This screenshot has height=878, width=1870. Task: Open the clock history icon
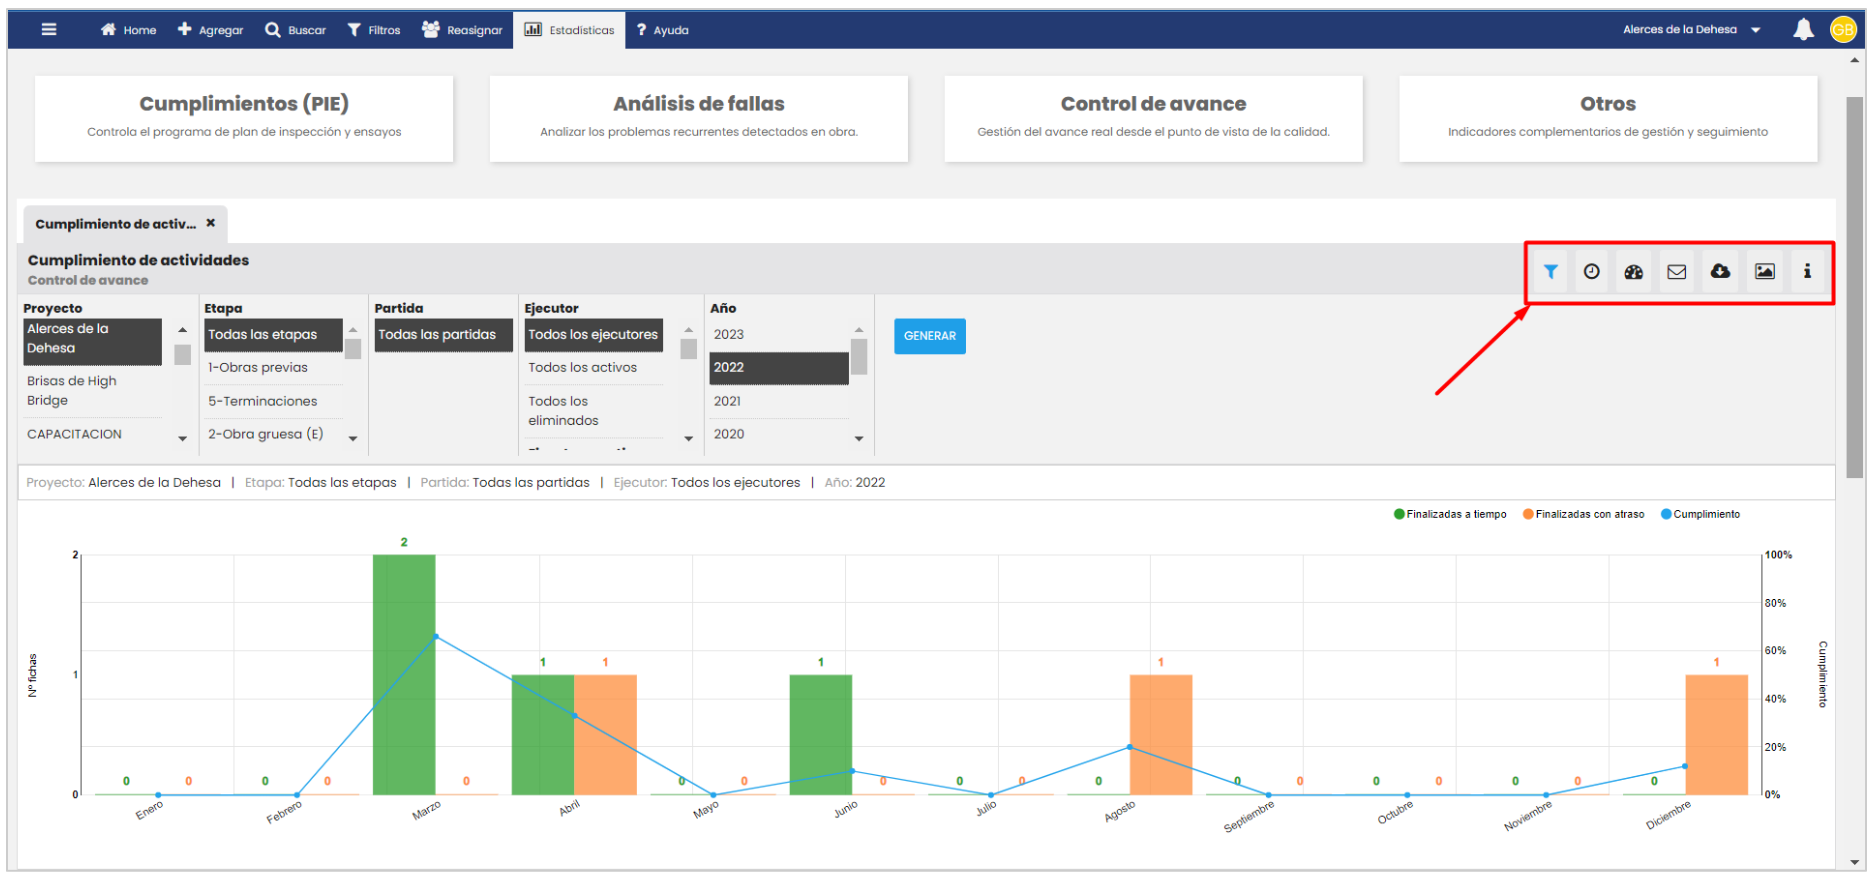1592,272
